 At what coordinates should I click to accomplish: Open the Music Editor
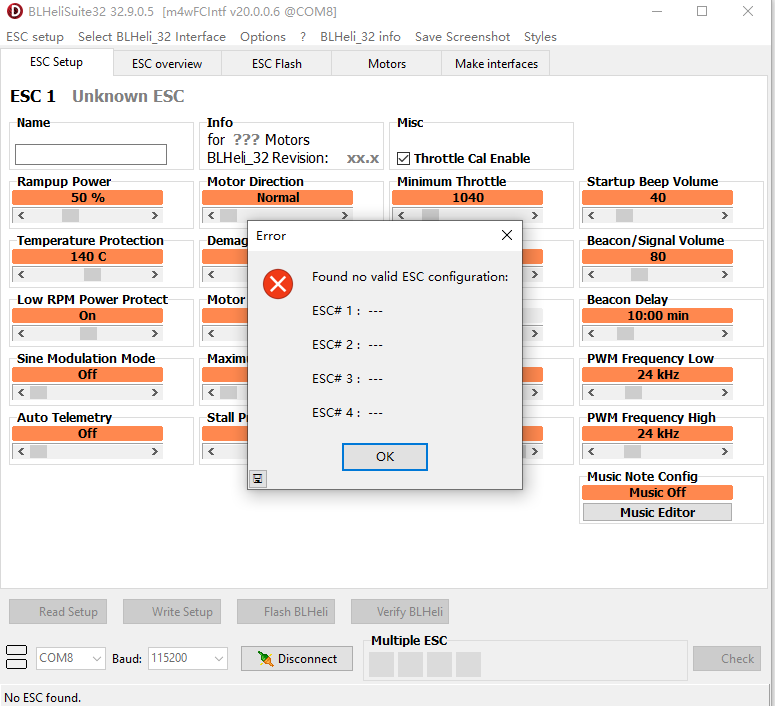pos(657,512)
